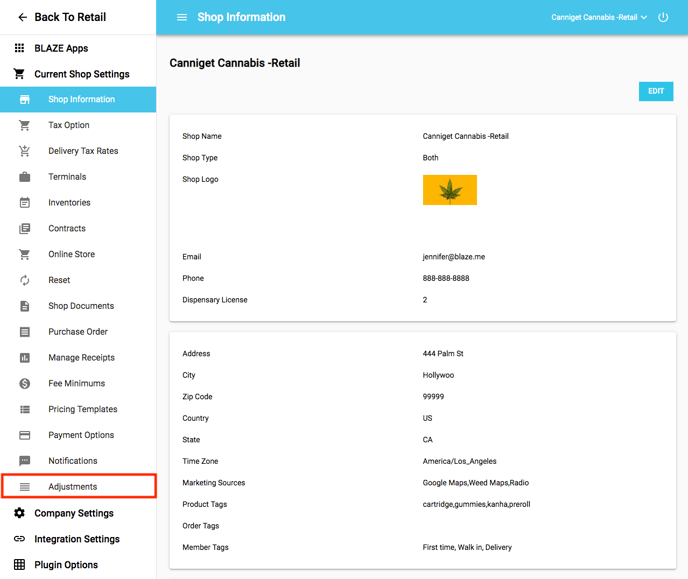The image size is (688, 579).
Task: Open Fee Minimums settings
Action: pos(78,383)
